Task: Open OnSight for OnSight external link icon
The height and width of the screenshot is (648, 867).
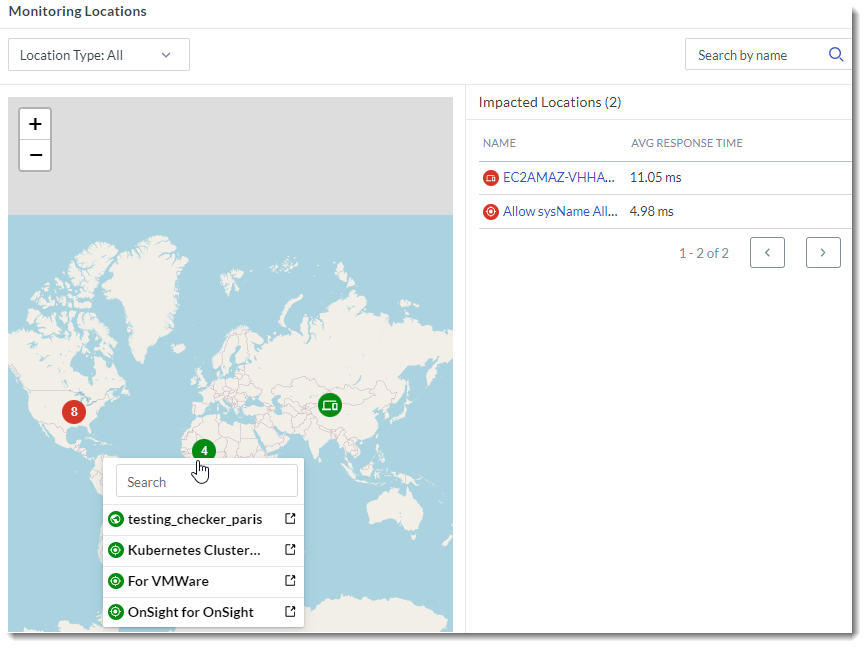Action: coord(290,612)
